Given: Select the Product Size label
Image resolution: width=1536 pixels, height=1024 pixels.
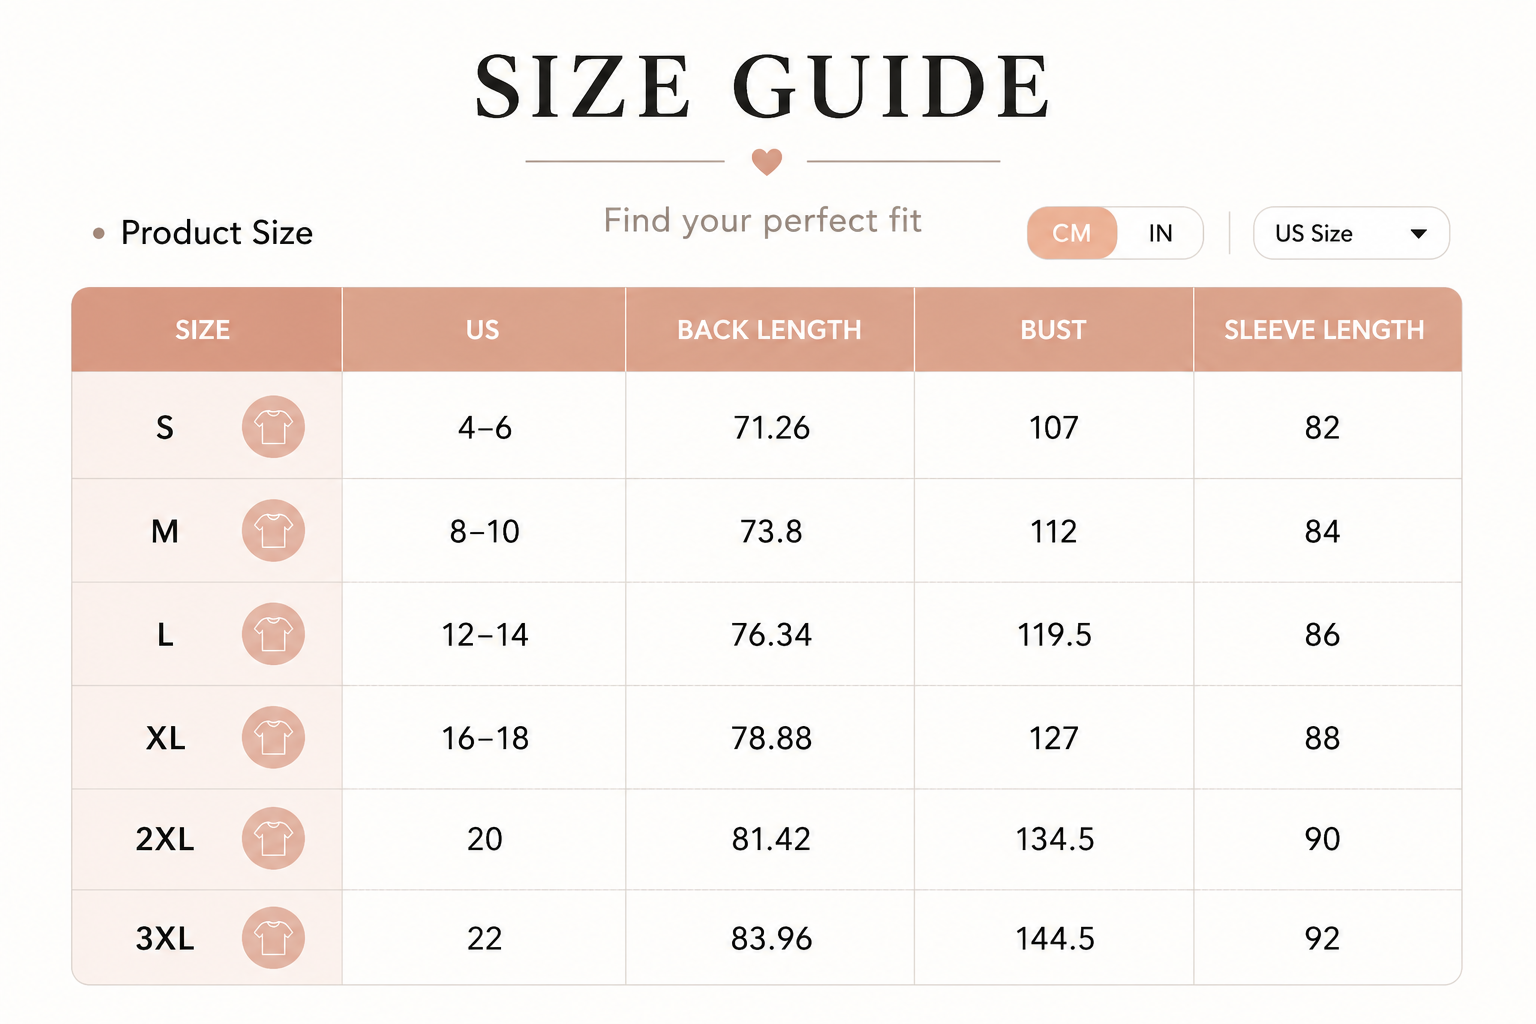Looking at the screenshot, I should pyautogui.click(x=217, y=233).
